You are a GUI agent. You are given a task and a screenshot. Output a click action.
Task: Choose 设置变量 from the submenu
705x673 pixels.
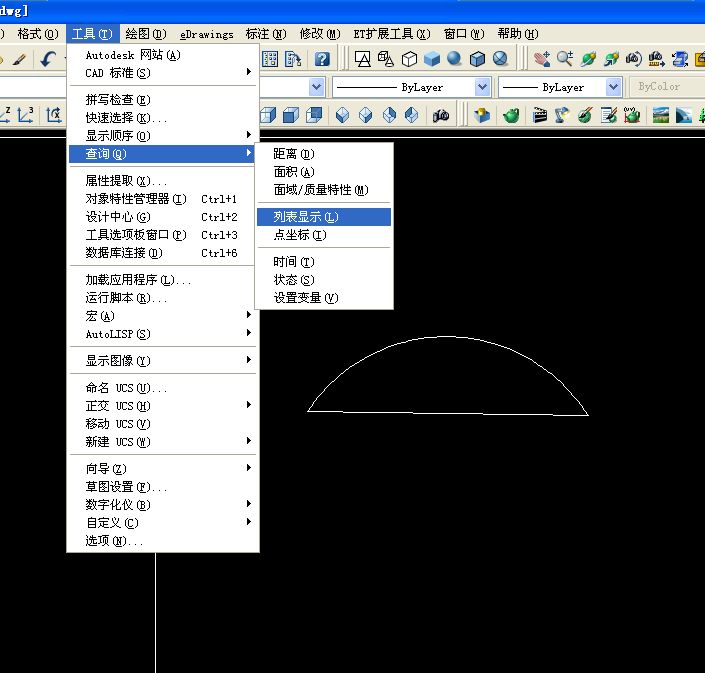pos(324,298)
